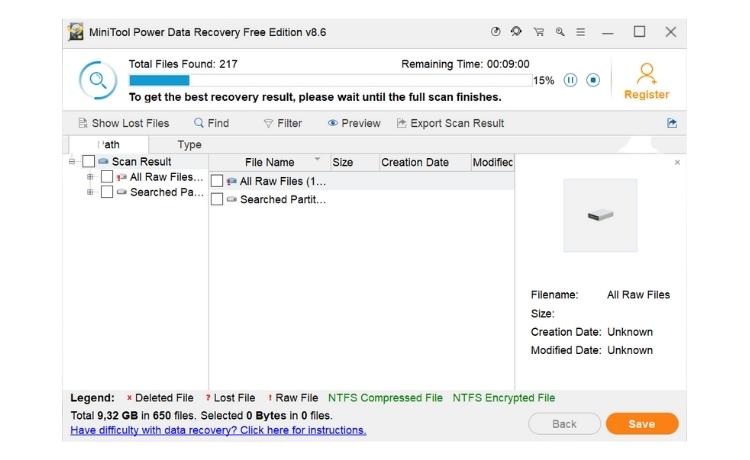Screen dimensions: 750x460
Task: Click the File Name sort arrow
Action: (317, 158)
